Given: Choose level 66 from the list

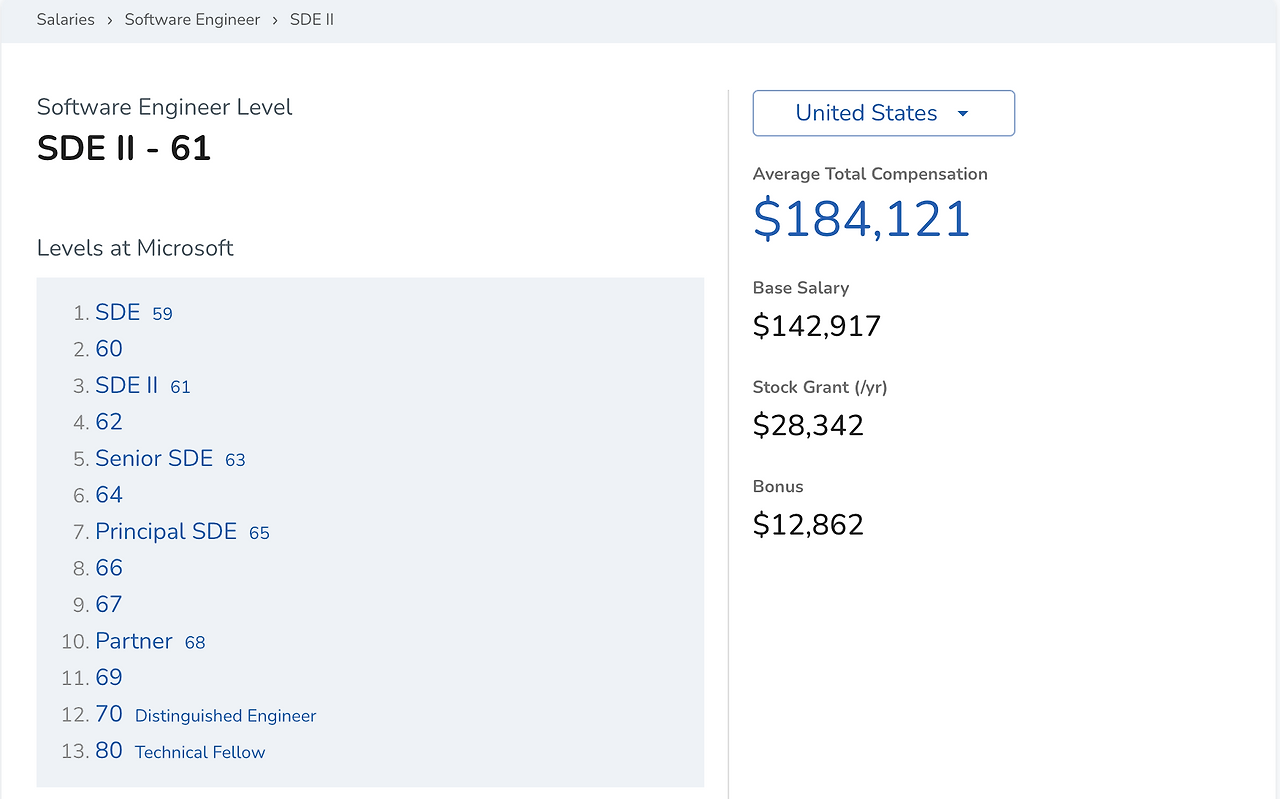Looking at the screenshot, I should [x=109, y=568].
